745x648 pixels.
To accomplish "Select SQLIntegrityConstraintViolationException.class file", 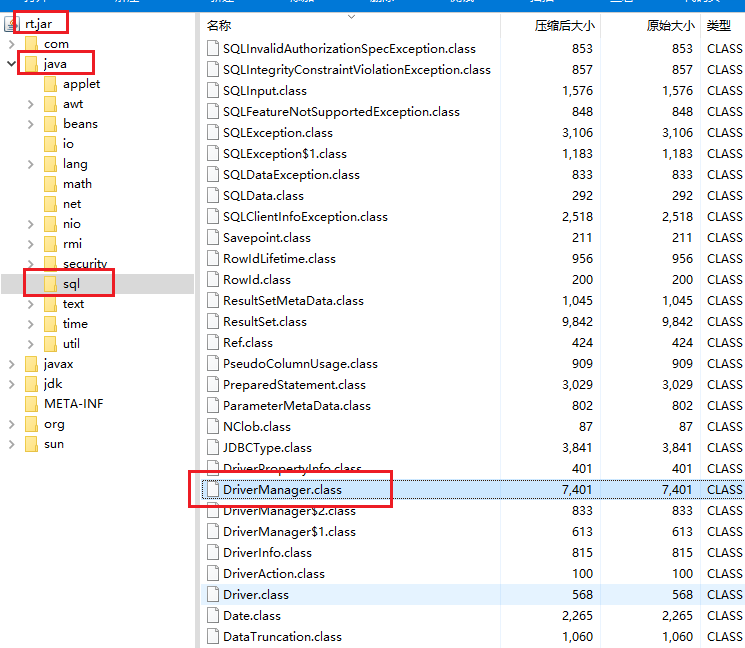I will click(357, 70).
